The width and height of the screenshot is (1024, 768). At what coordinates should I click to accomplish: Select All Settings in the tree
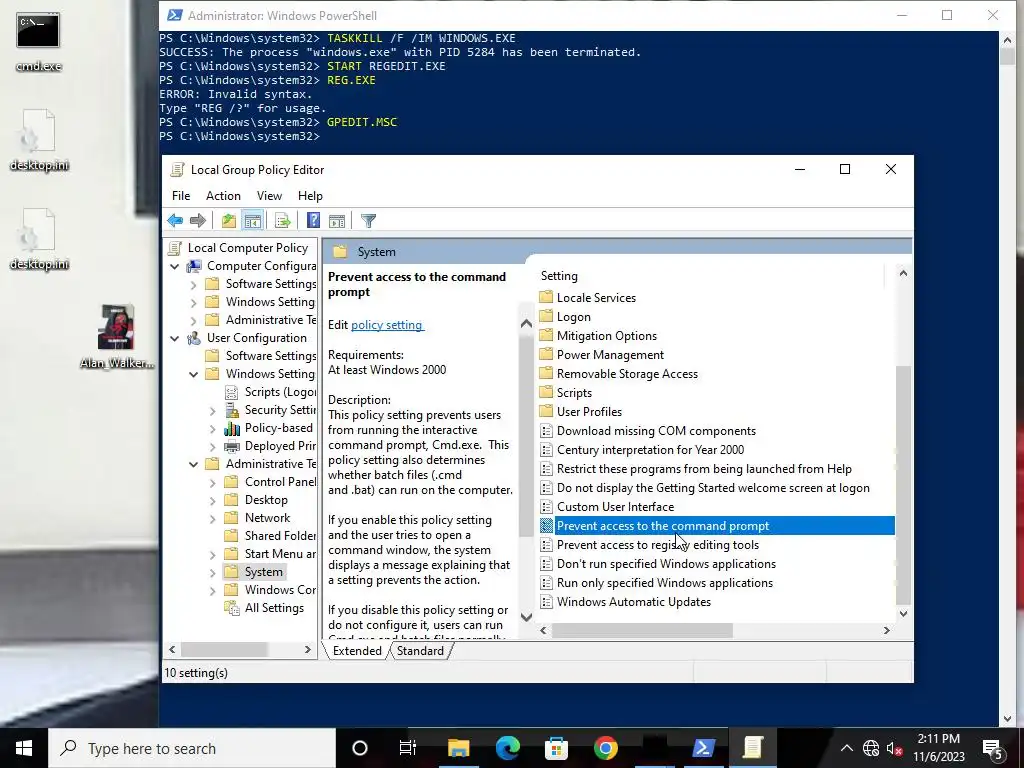tap(274, 608)
